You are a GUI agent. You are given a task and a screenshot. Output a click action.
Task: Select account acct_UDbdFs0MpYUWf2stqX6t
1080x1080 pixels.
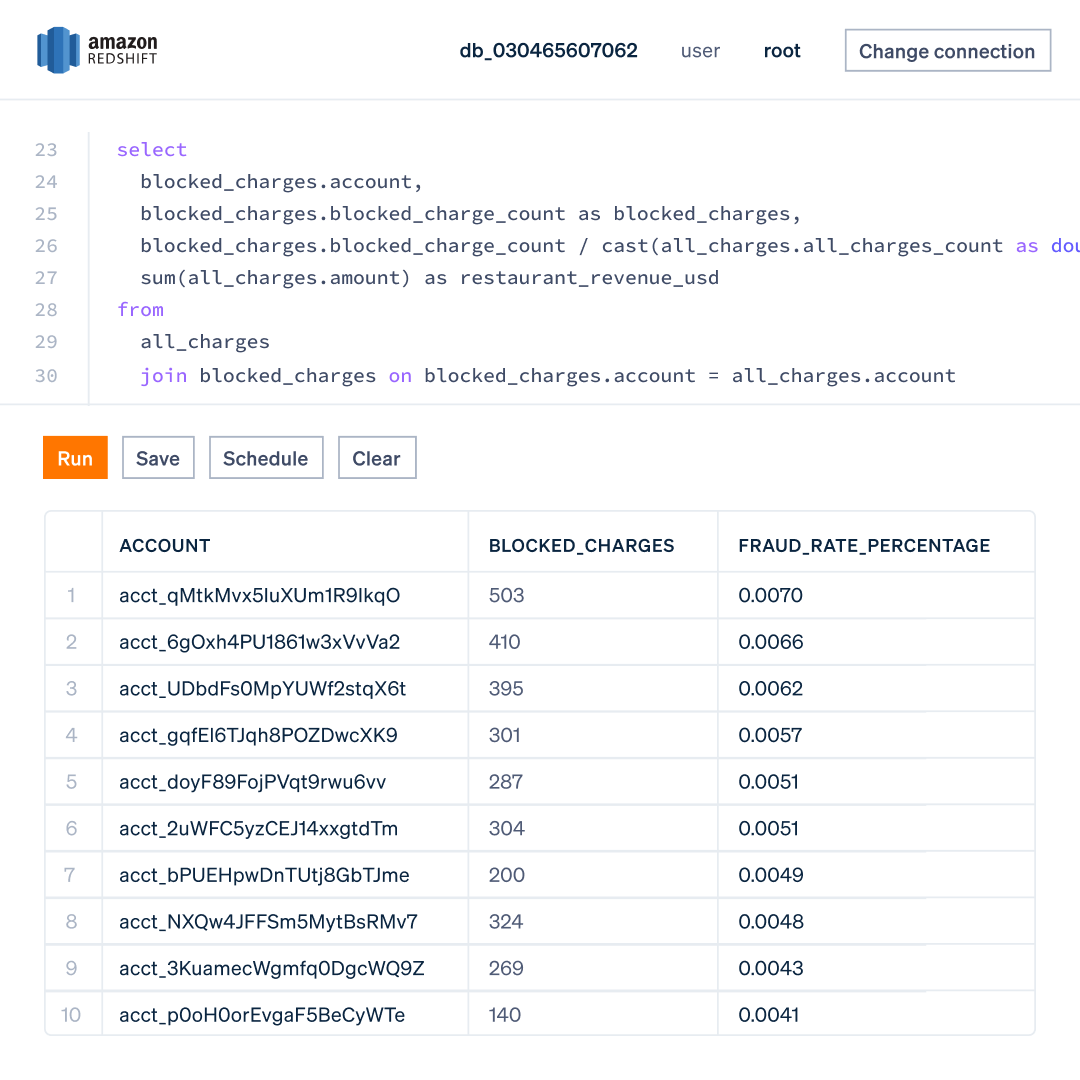click(262, 689)
